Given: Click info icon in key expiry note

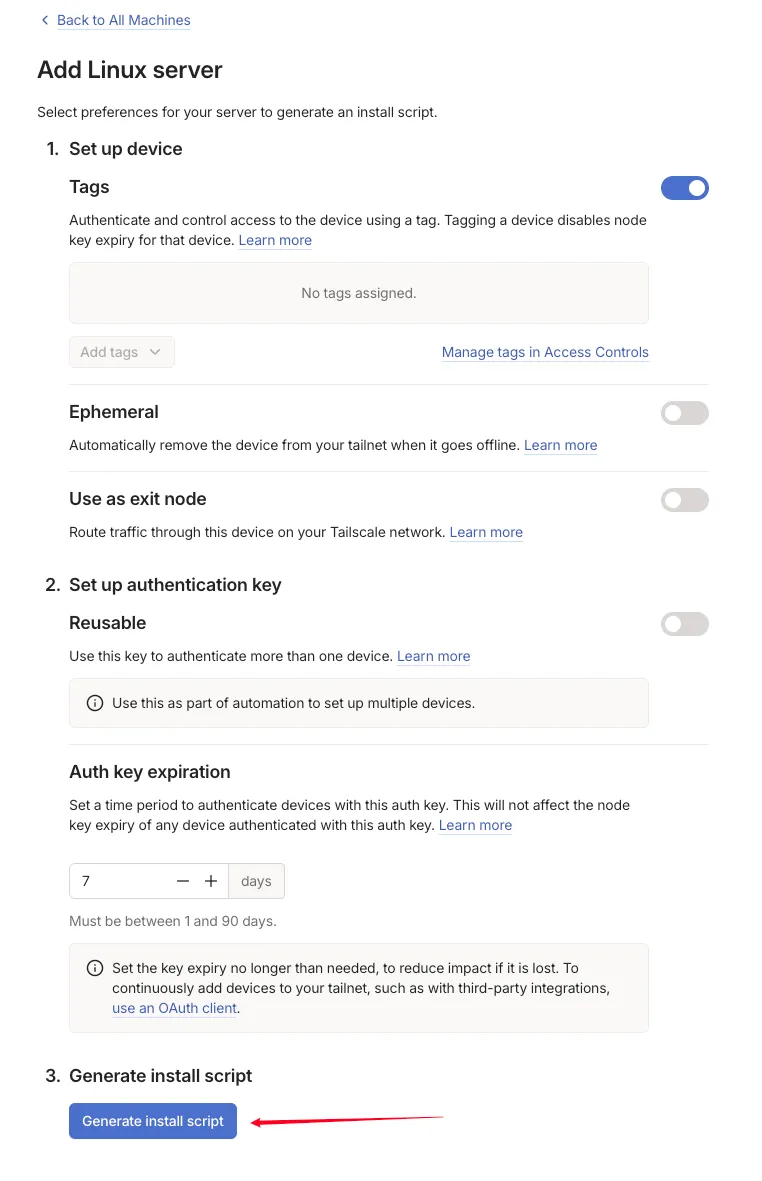Looking at the screenshot, I should [95, 968].
